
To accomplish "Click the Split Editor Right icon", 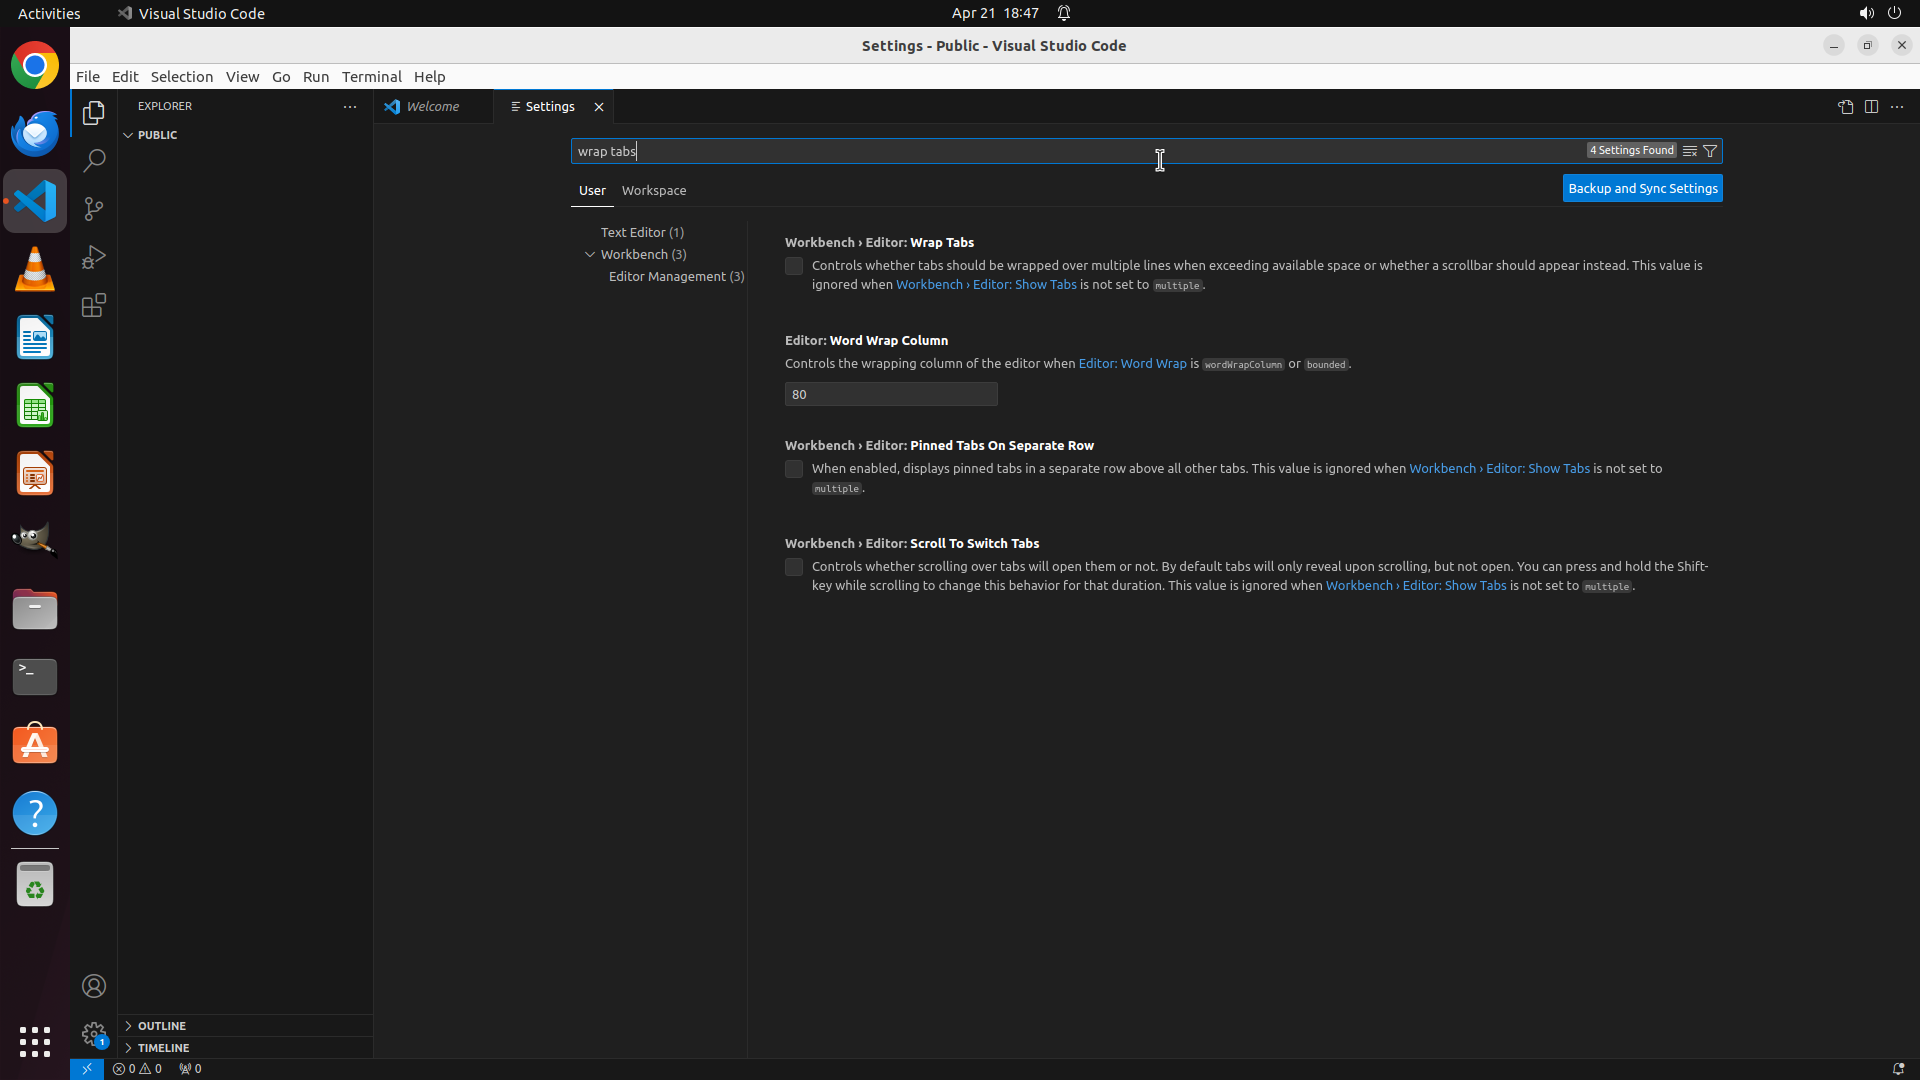I will (1871, 107).
